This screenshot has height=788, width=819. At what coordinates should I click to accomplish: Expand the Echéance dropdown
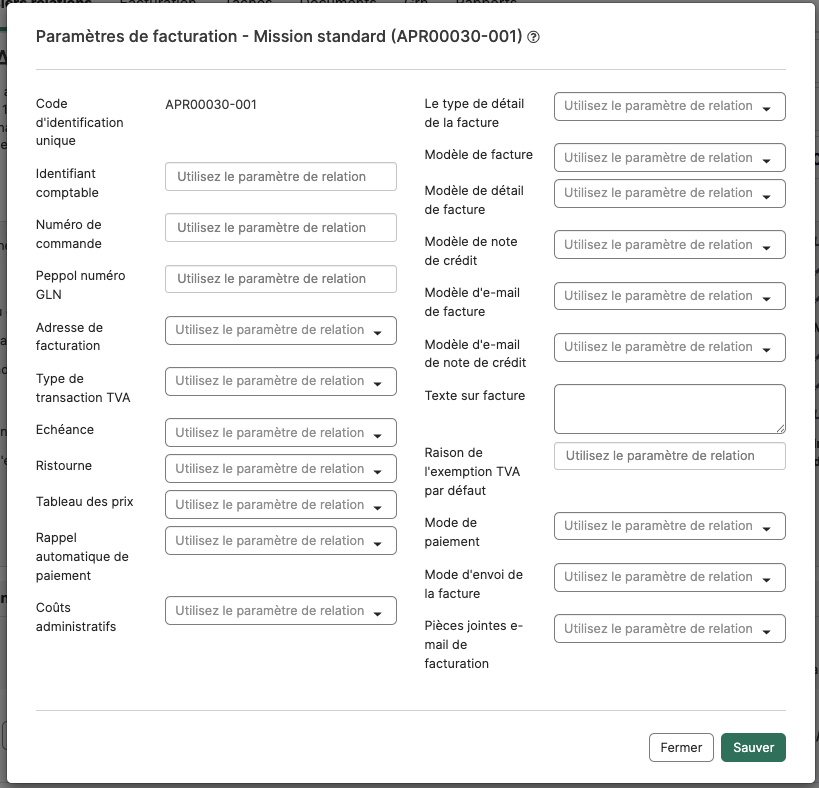[280, 432]
